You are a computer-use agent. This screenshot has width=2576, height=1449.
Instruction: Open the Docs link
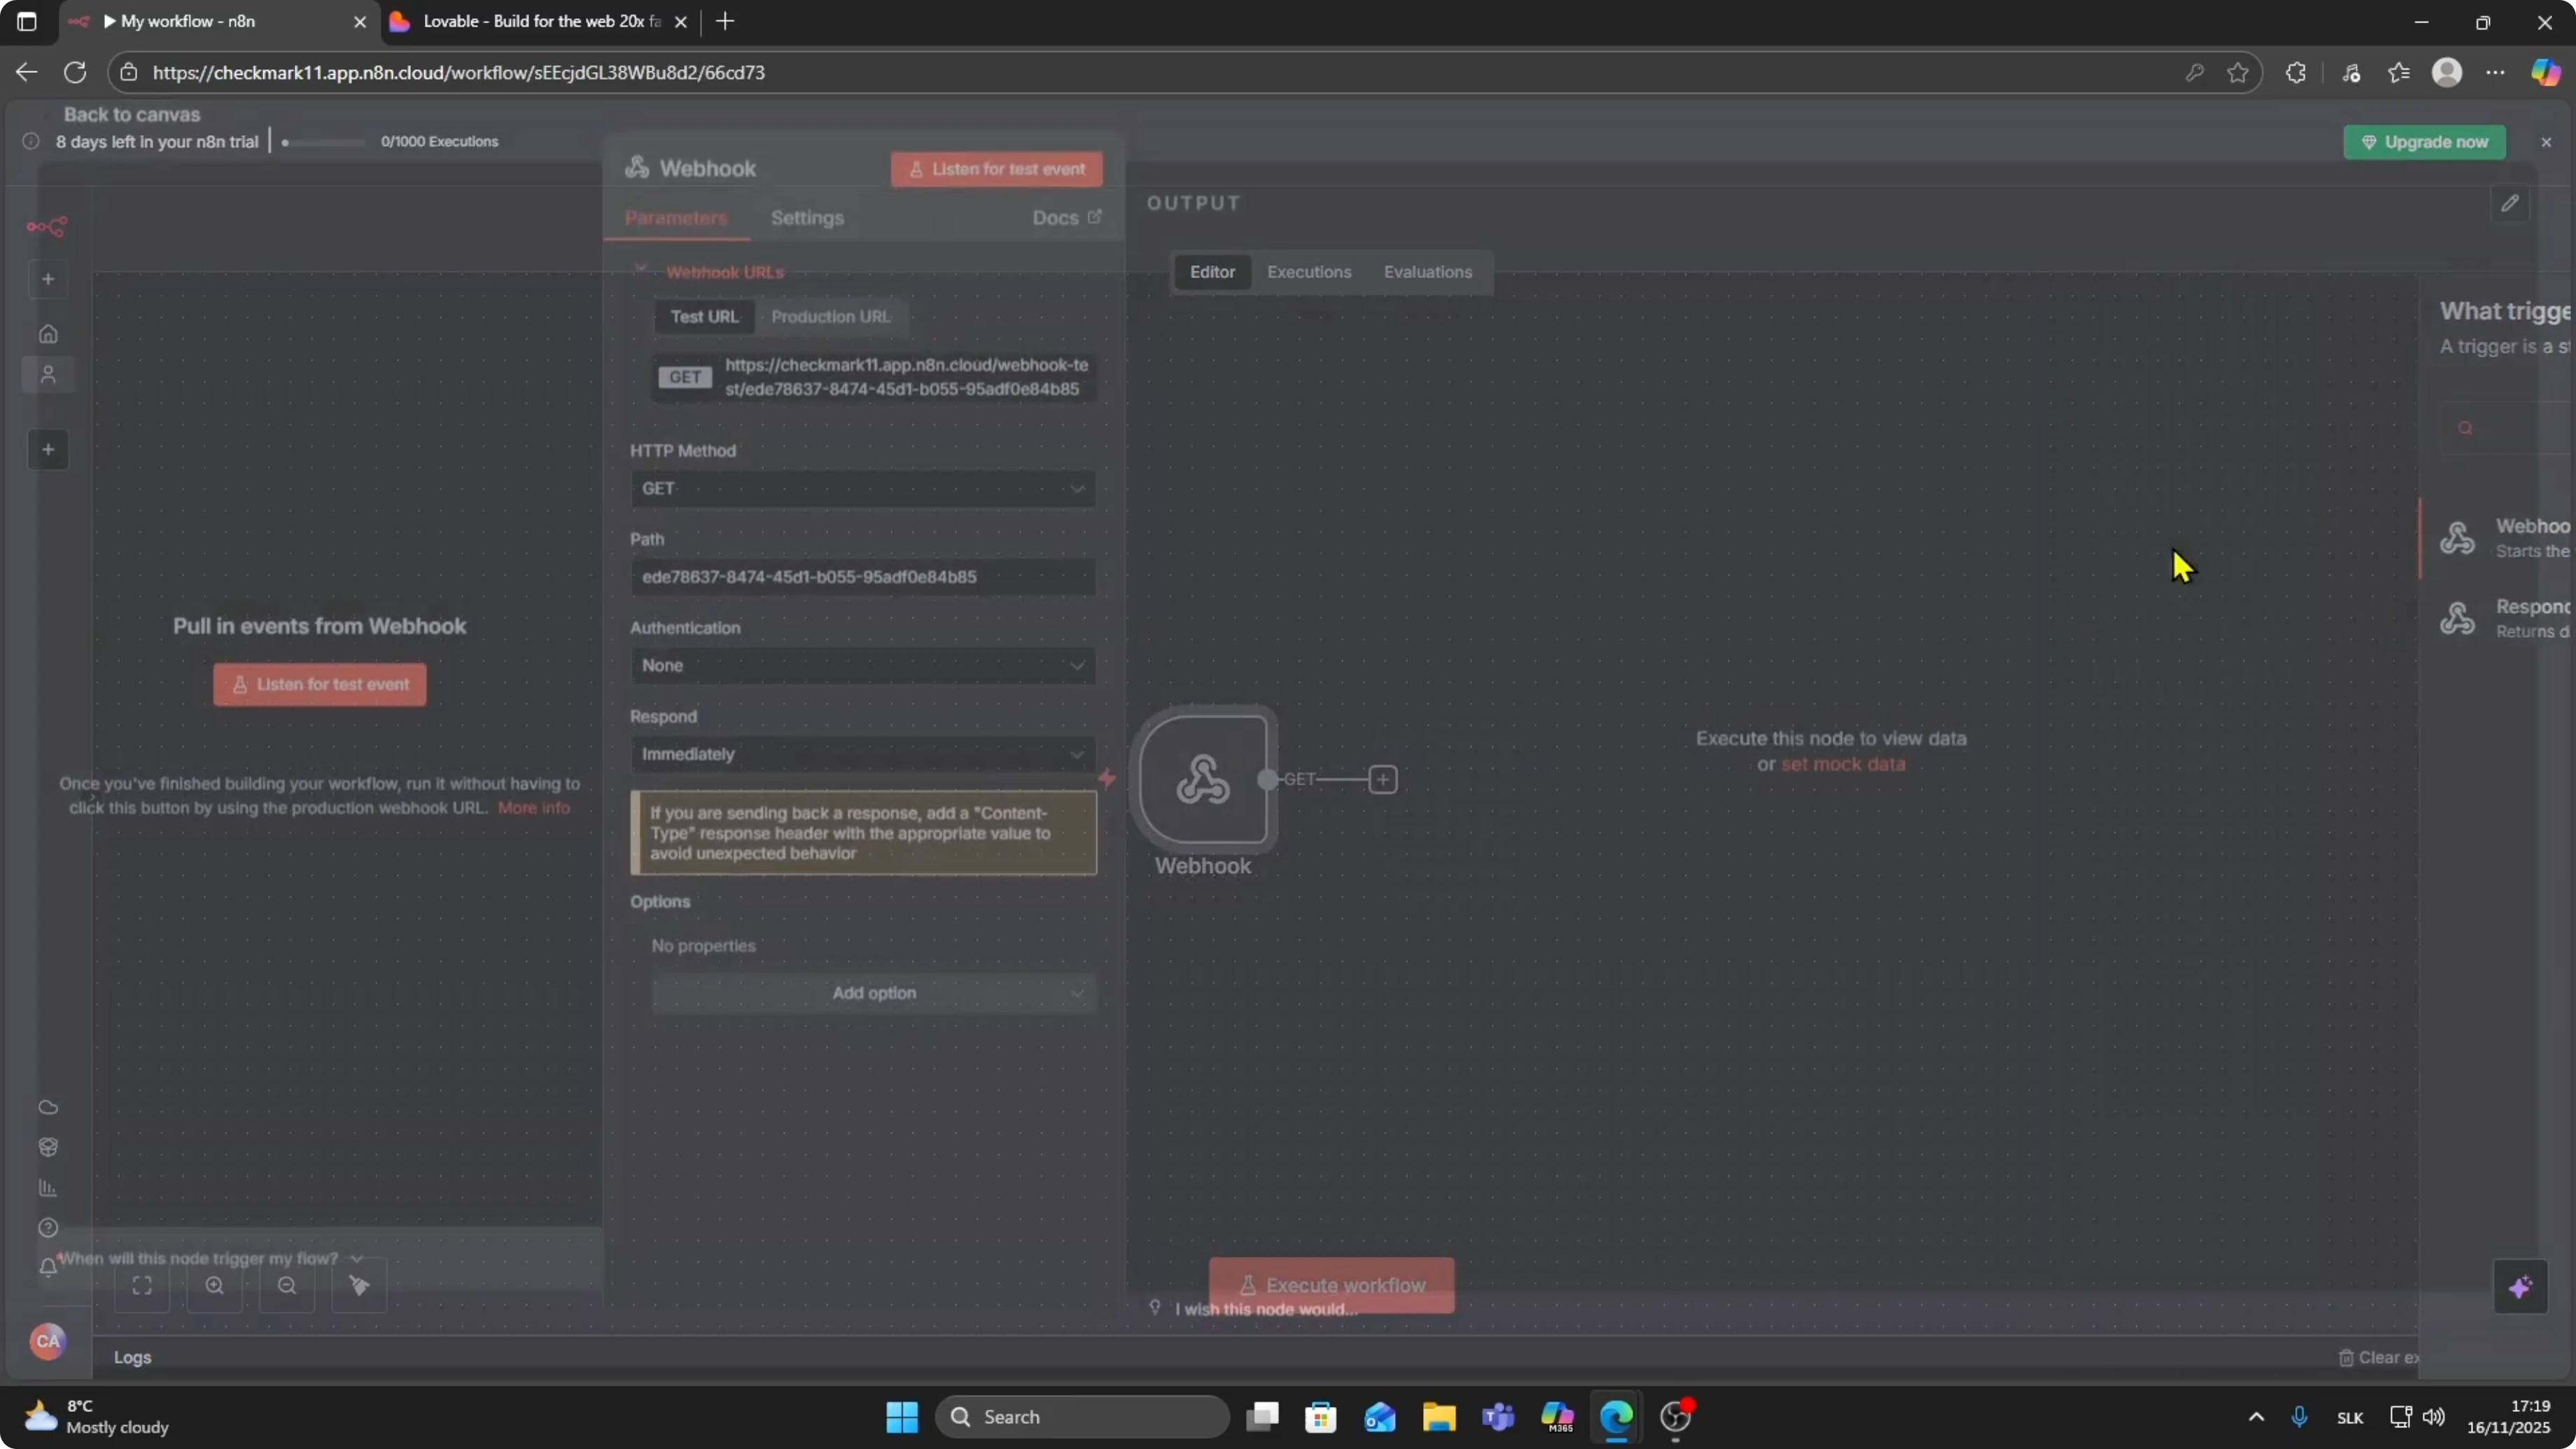click(1066, 218)
